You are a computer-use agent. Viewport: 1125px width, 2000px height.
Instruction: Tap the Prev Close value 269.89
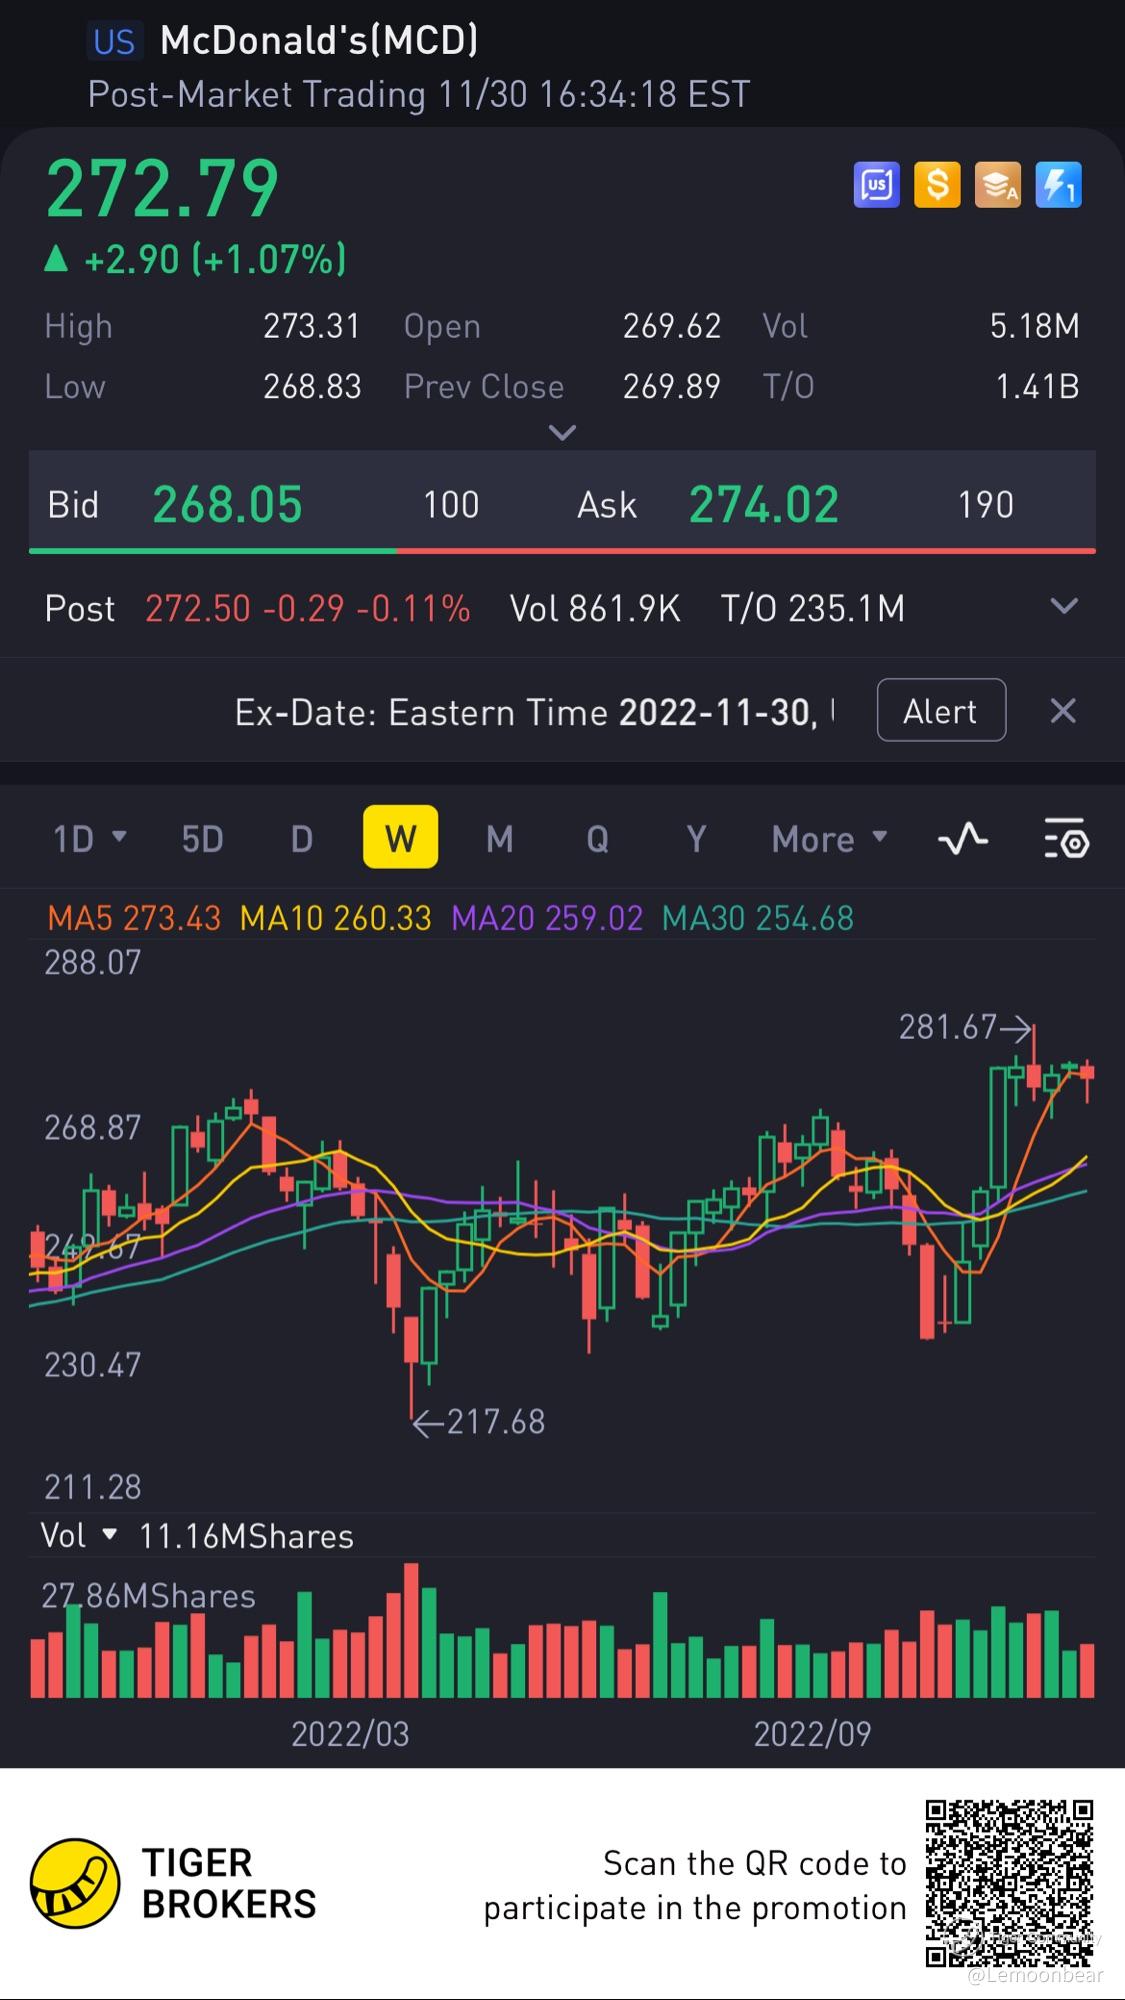(x=671, y=386)
